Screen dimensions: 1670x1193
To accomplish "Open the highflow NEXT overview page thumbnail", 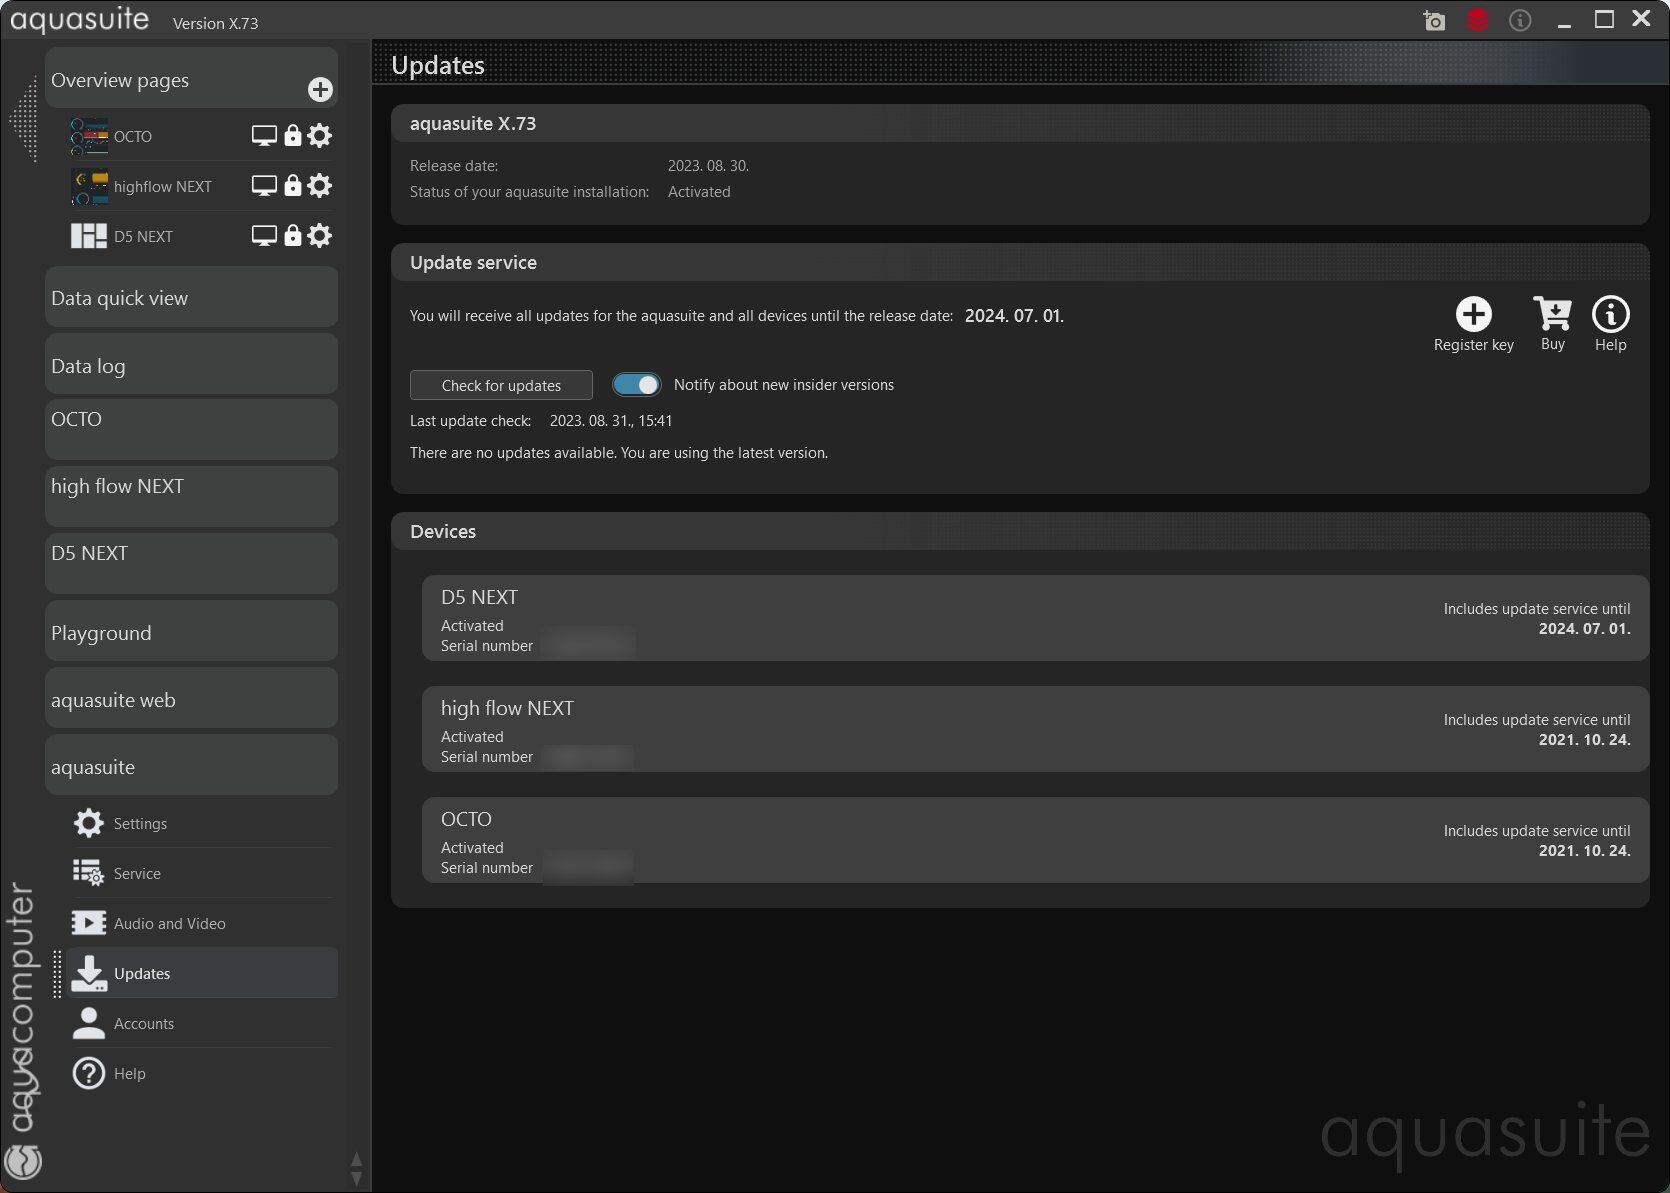I will click(89, 186).
